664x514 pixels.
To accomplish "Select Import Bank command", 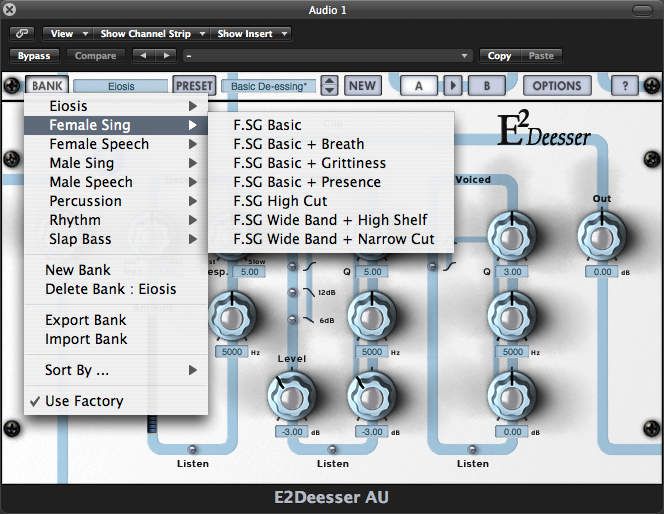I will point(116,339).
